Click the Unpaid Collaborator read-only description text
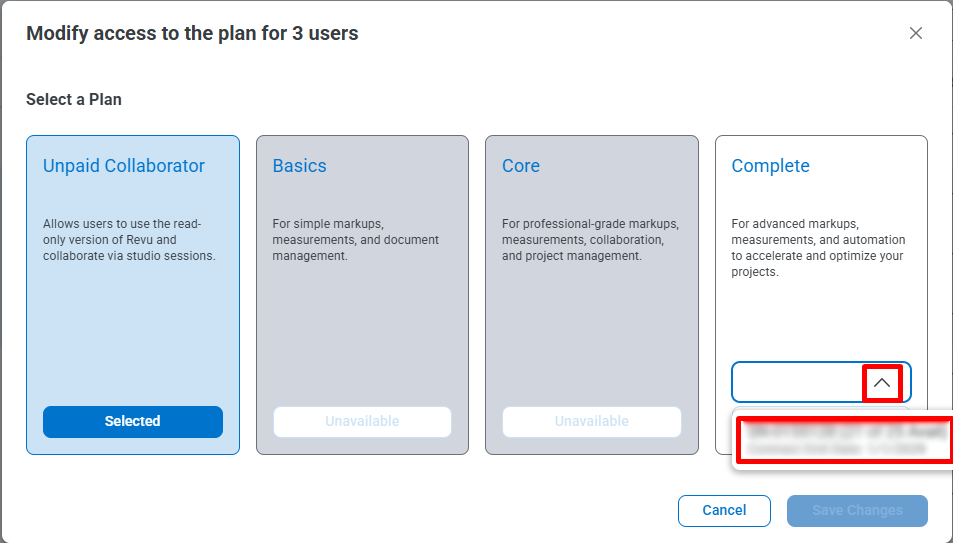This screenshot has width=953, height=543. [x=129, y=240]
